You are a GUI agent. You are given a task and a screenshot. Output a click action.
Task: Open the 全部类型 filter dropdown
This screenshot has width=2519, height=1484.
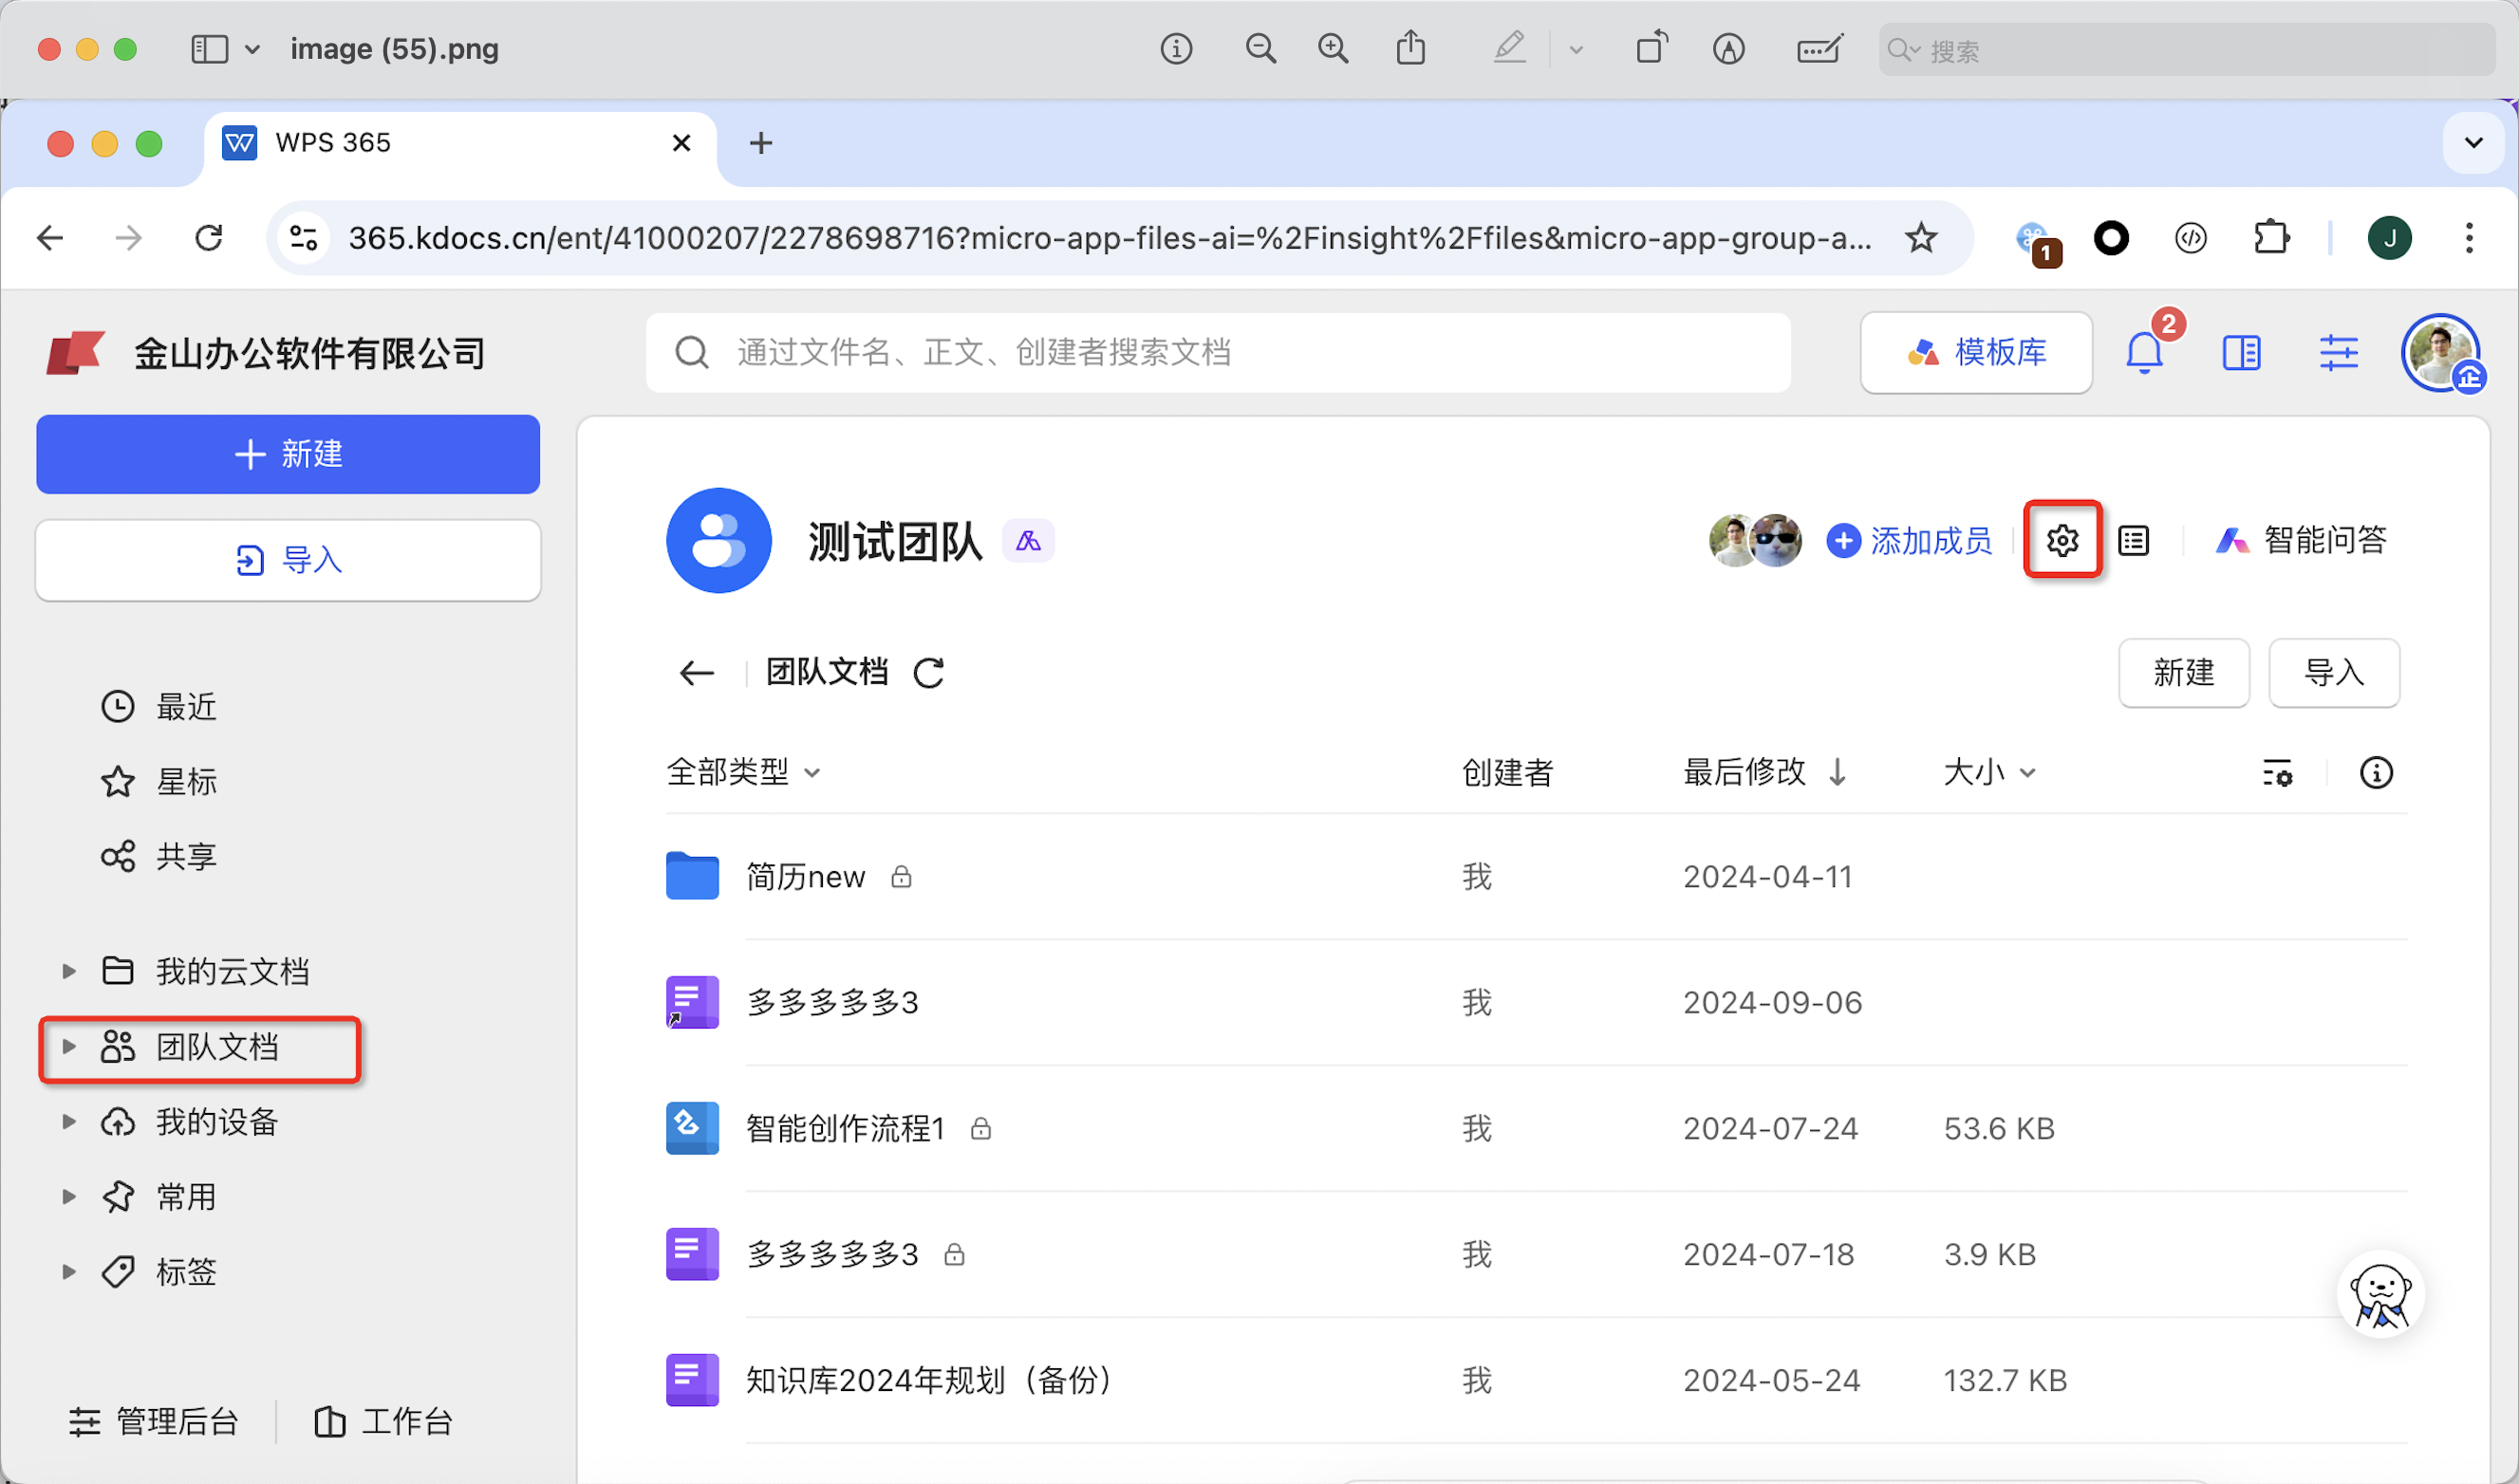pyautogui.click(x=743, y=772)
